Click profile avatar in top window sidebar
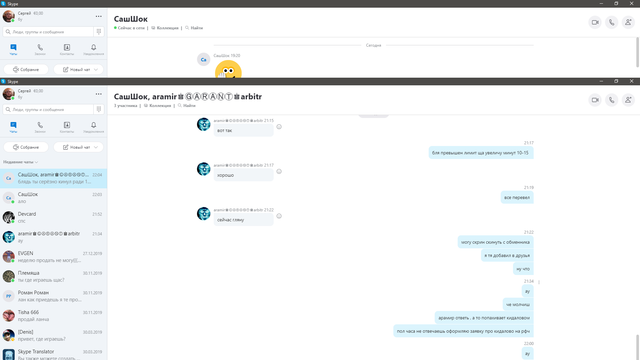Image resolution: width=640 pixels, height=360 pixels. (9, 16)
